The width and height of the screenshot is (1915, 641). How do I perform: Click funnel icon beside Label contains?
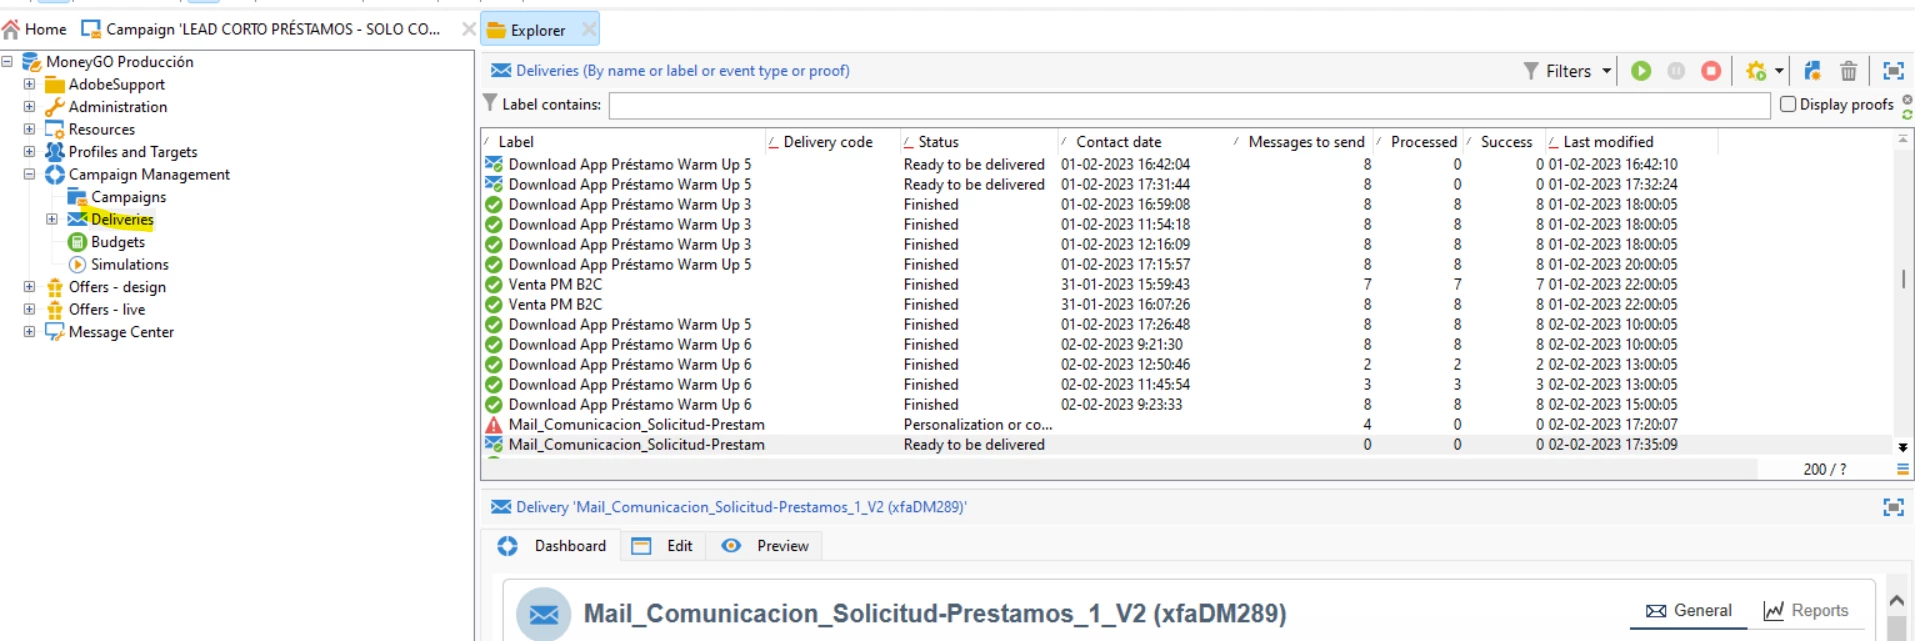pos(490,103)
